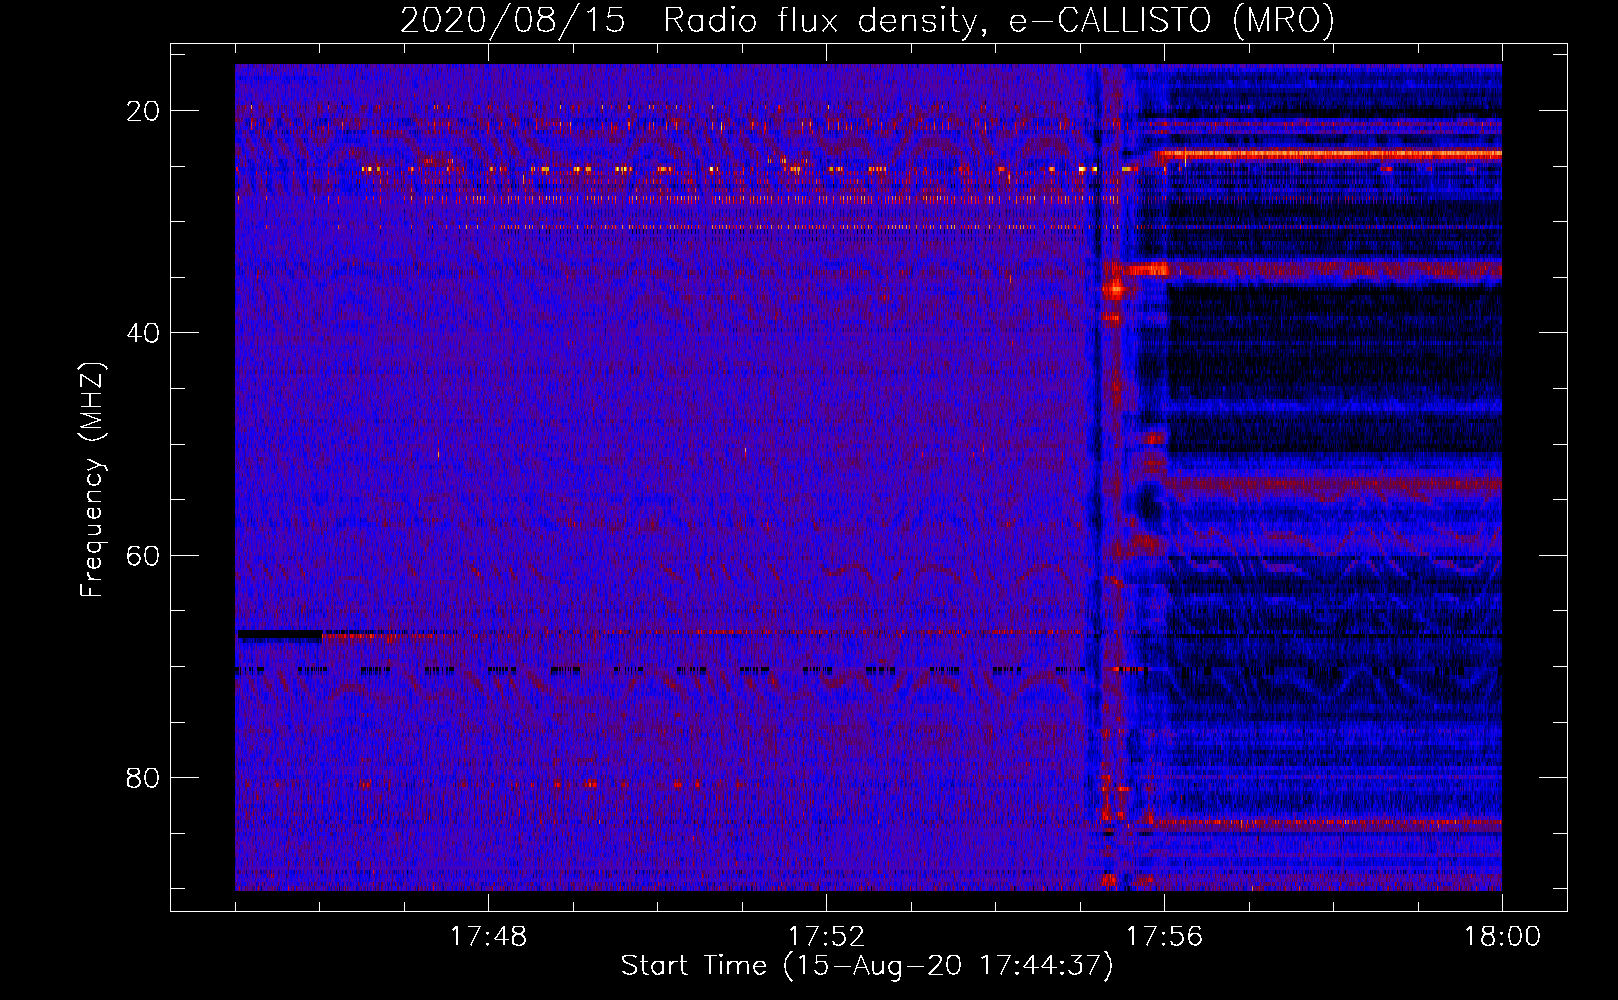Click the plot title '2020/08/15 Radio flux density'
The width and height of the screenshot is (1618, 1000).
point(867,20)
